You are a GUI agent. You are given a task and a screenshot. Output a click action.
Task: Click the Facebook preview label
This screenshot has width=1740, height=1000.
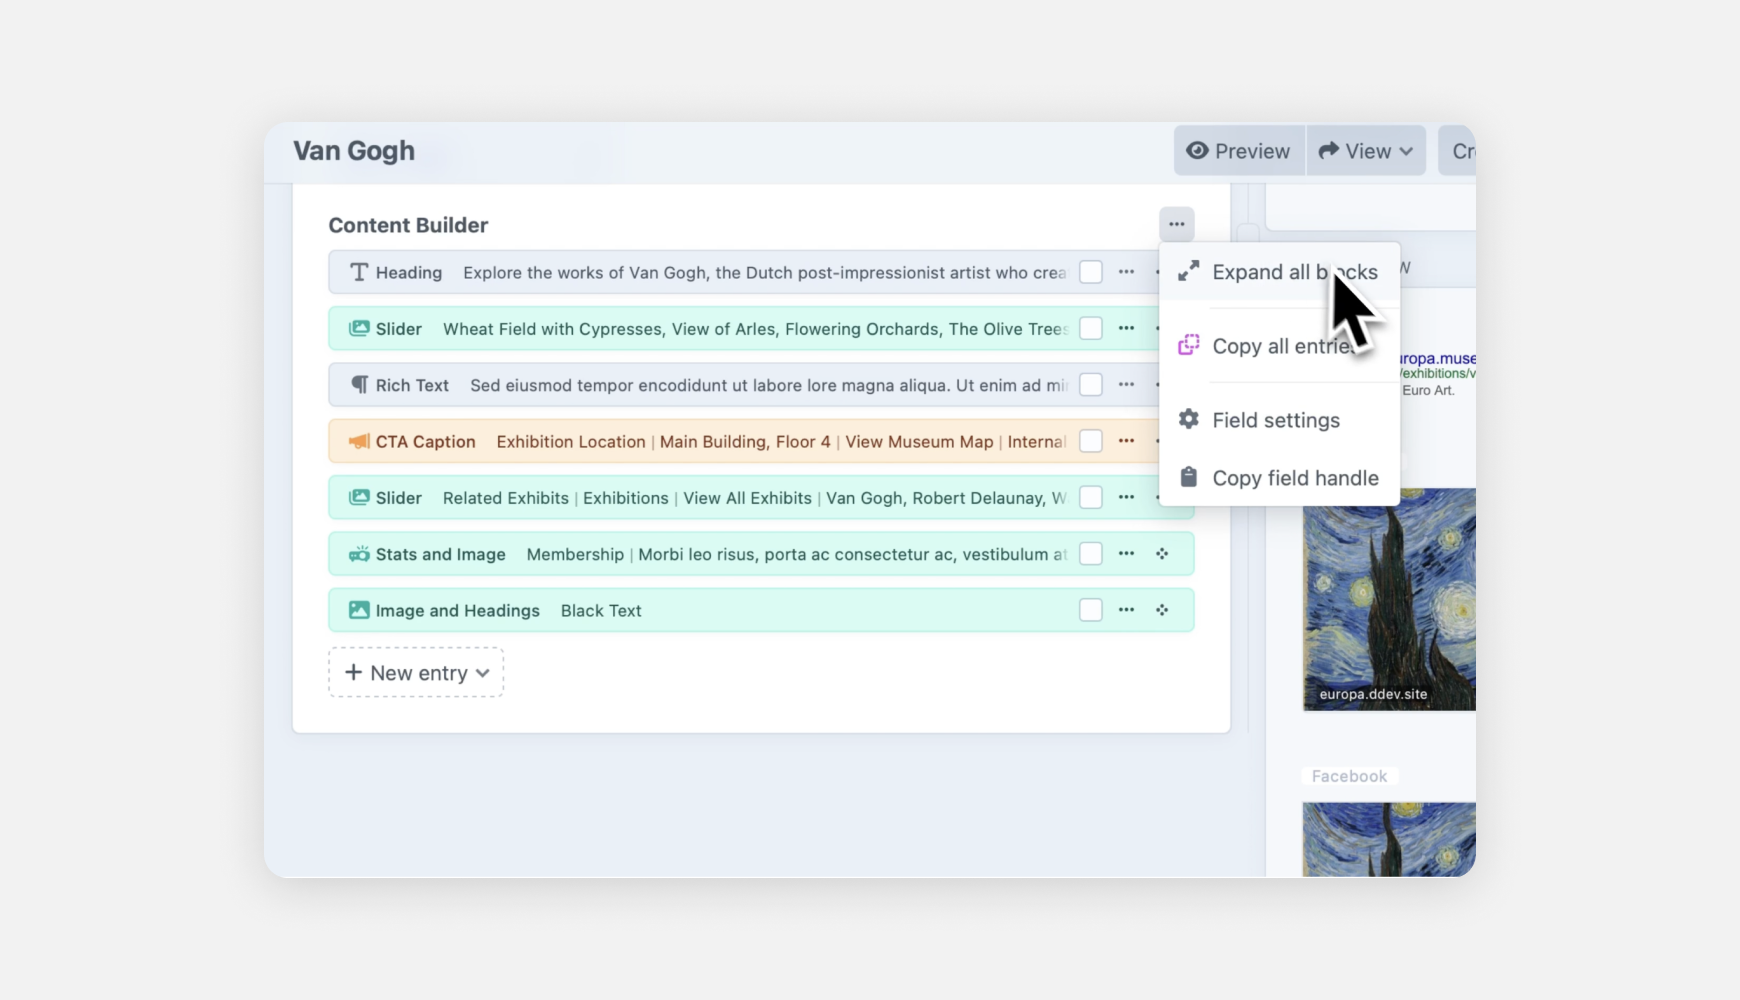pyautogui.click(x=1349, y=776)
